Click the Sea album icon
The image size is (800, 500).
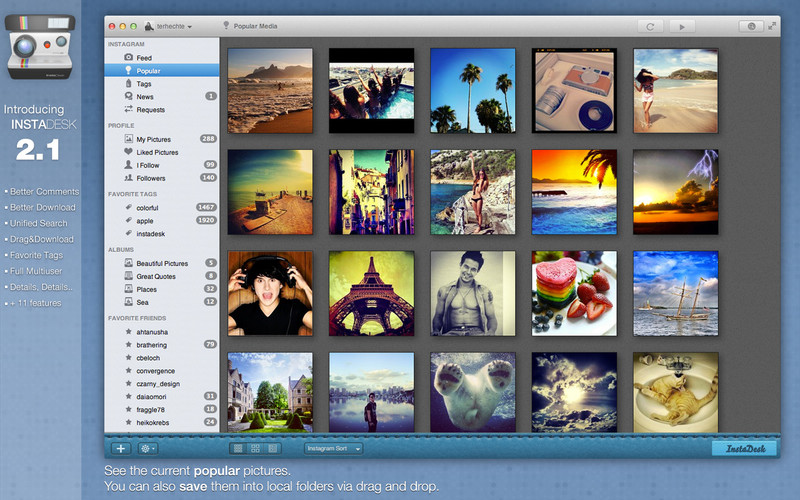click(x=129, y=302)
